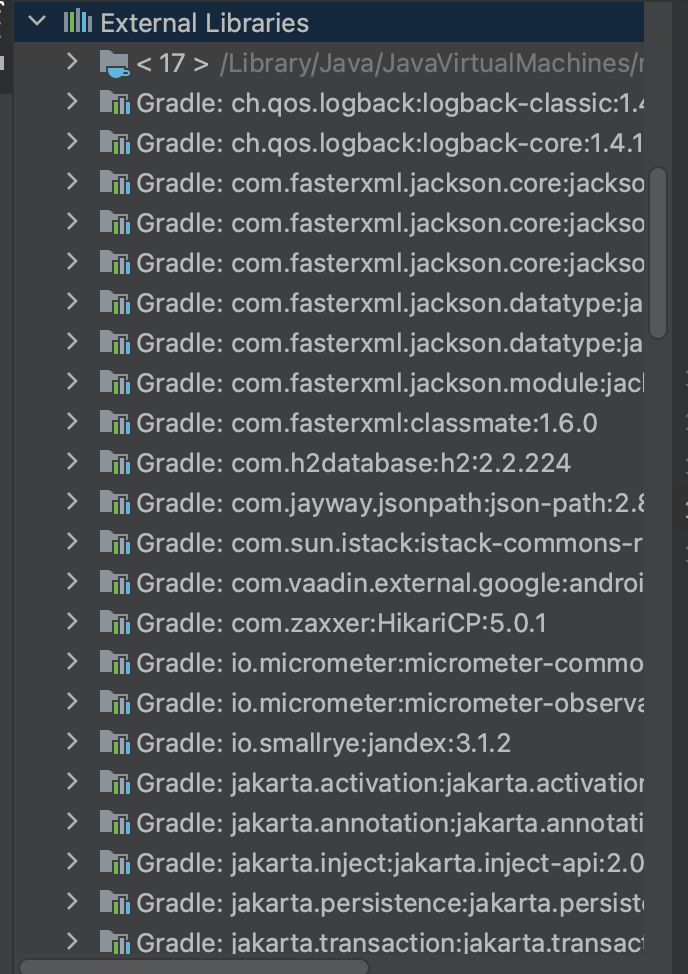Click the library icon for jakarta.transaction
Viewport: 688px width, 974px height.
[115, 942]
